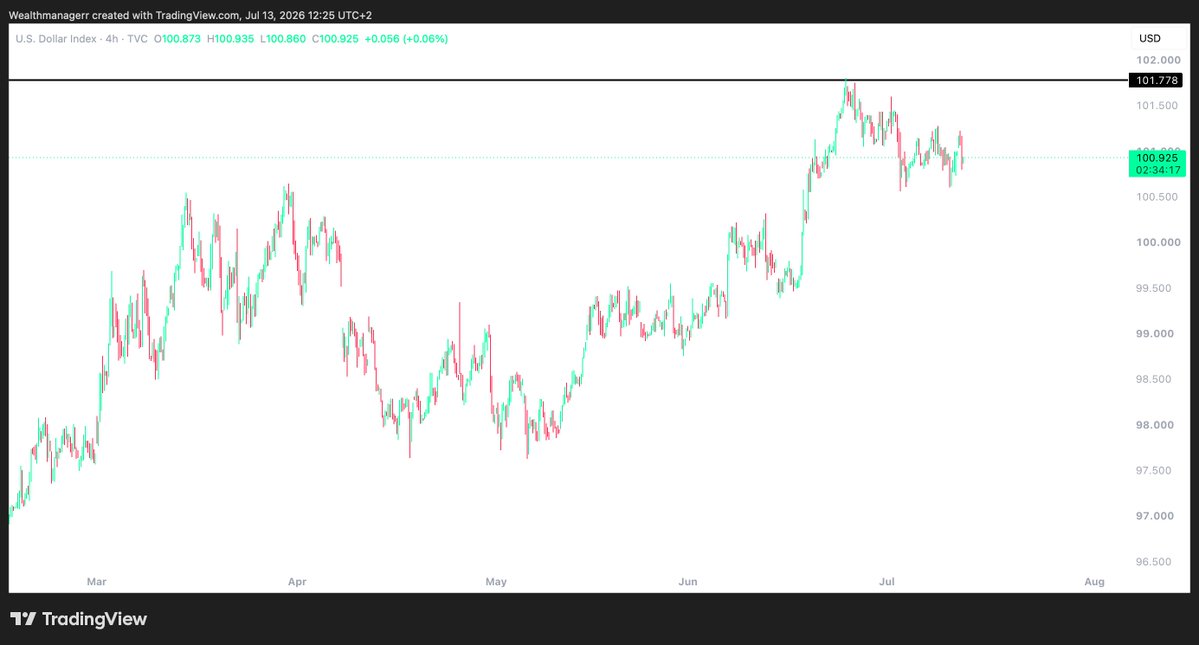
Task: Click the 101.500 price axis label
Action: pyautogui.click(x=1157, y=105)
